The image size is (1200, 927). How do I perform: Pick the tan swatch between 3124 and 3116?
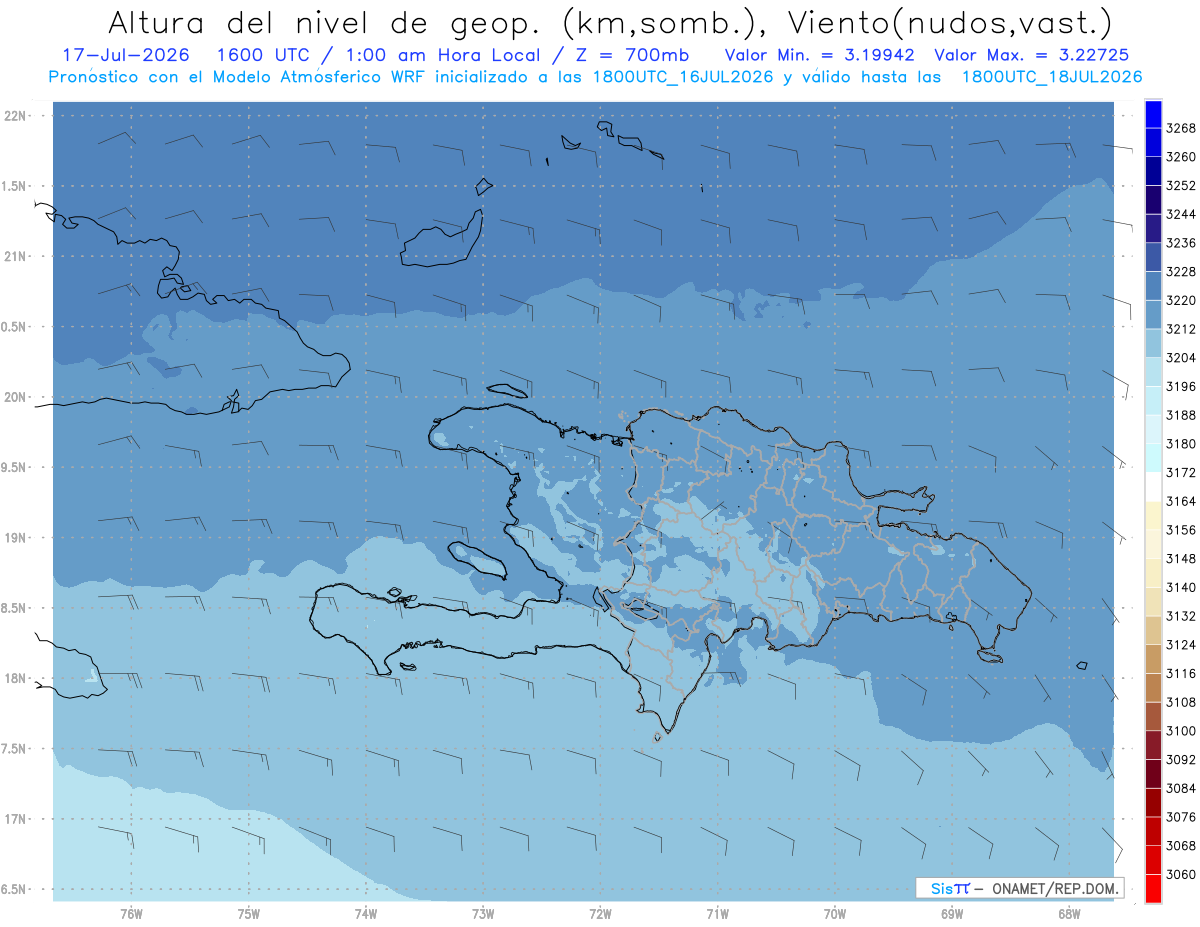(1153, 659)
